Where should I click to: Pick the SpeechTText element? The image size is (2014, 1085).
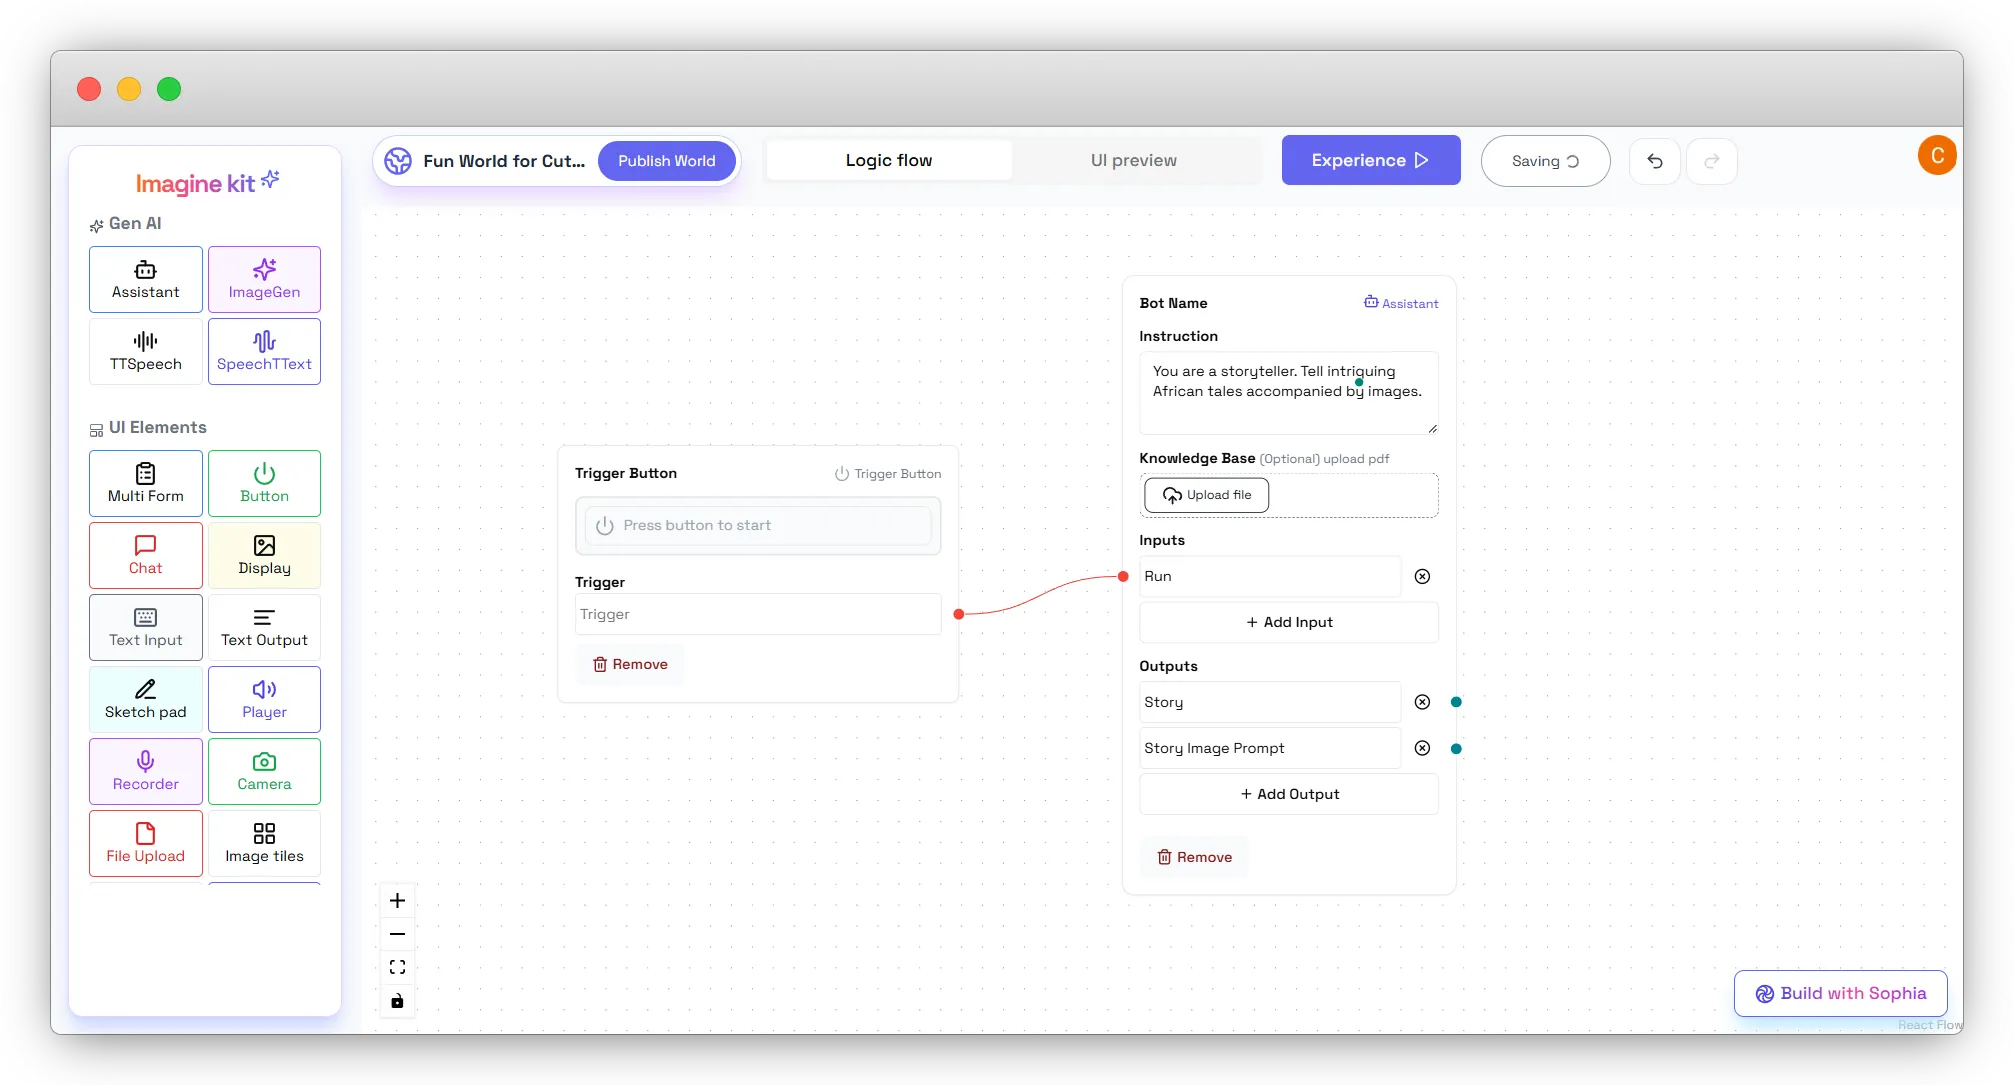click(264, 351)
